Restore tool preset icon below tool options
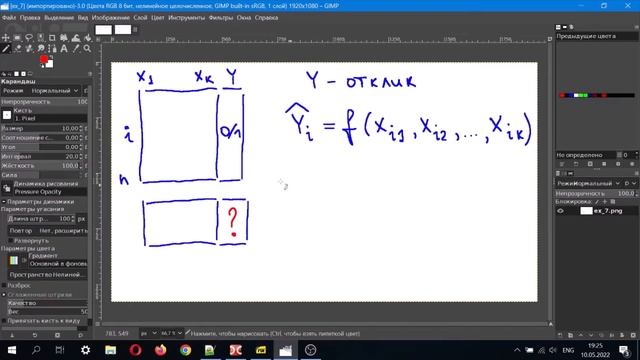This screenshot has width=640, height=360. tap(35, 335)
